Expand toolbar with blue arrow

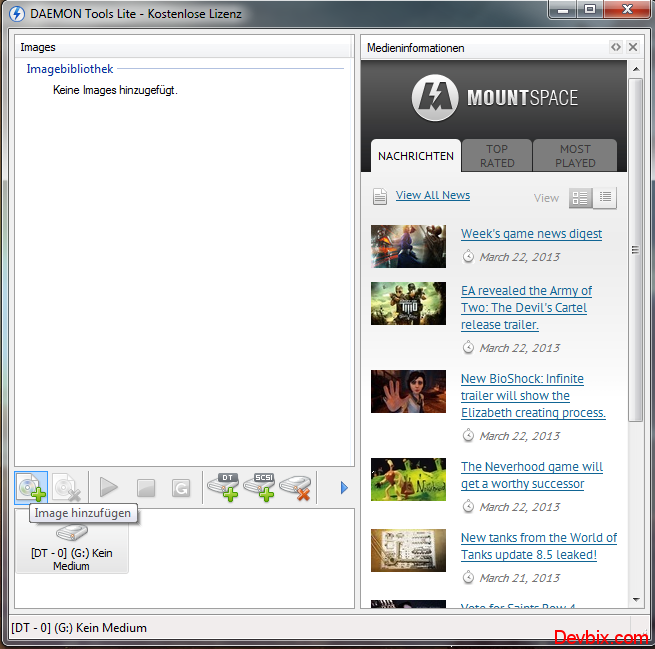click(x=344, y=488)
